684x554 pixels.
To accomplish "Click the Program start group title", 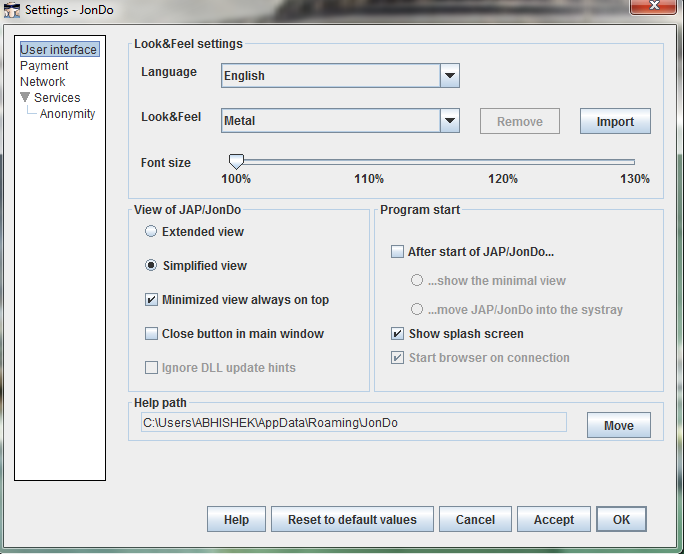I will (420, 210).
